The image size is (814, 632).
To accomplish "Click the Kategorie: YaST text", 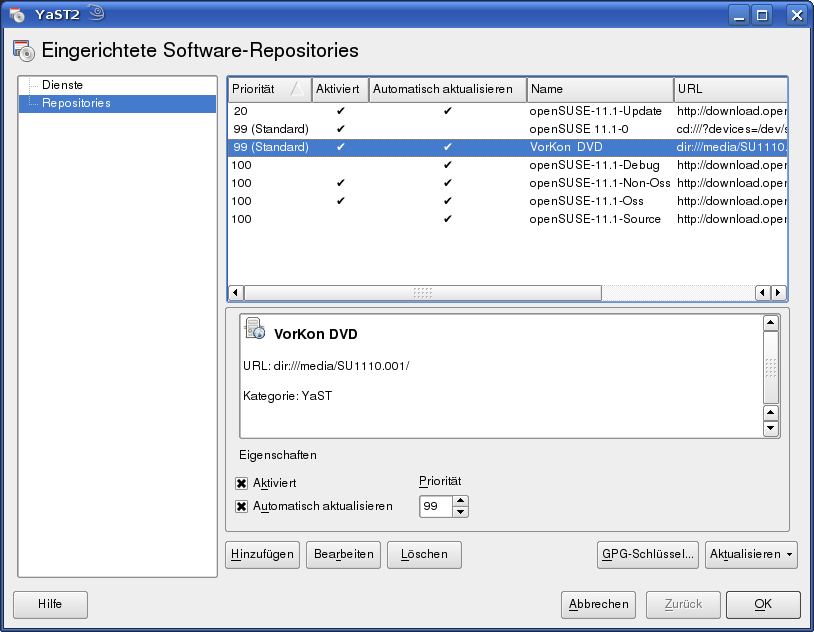I will pyautogui.click(x=288, y=396).
